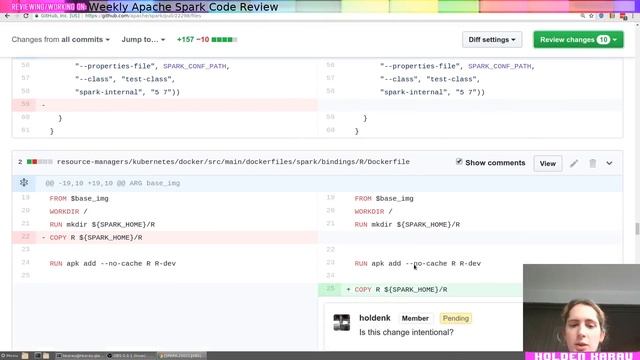This screenshot has width=640, height=360.
Task: Click the View button for the R Dockerfile
Action: [547, 163]
